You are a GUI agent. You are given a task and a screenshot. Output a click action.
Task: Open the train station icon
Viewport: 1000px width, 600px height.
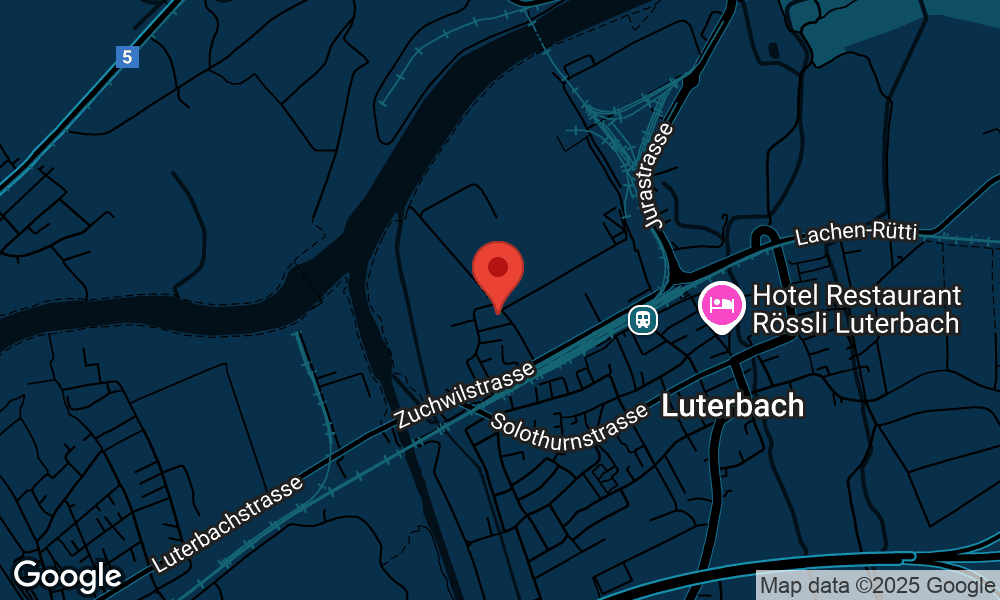pyautogui.click(x=643, y=319)
